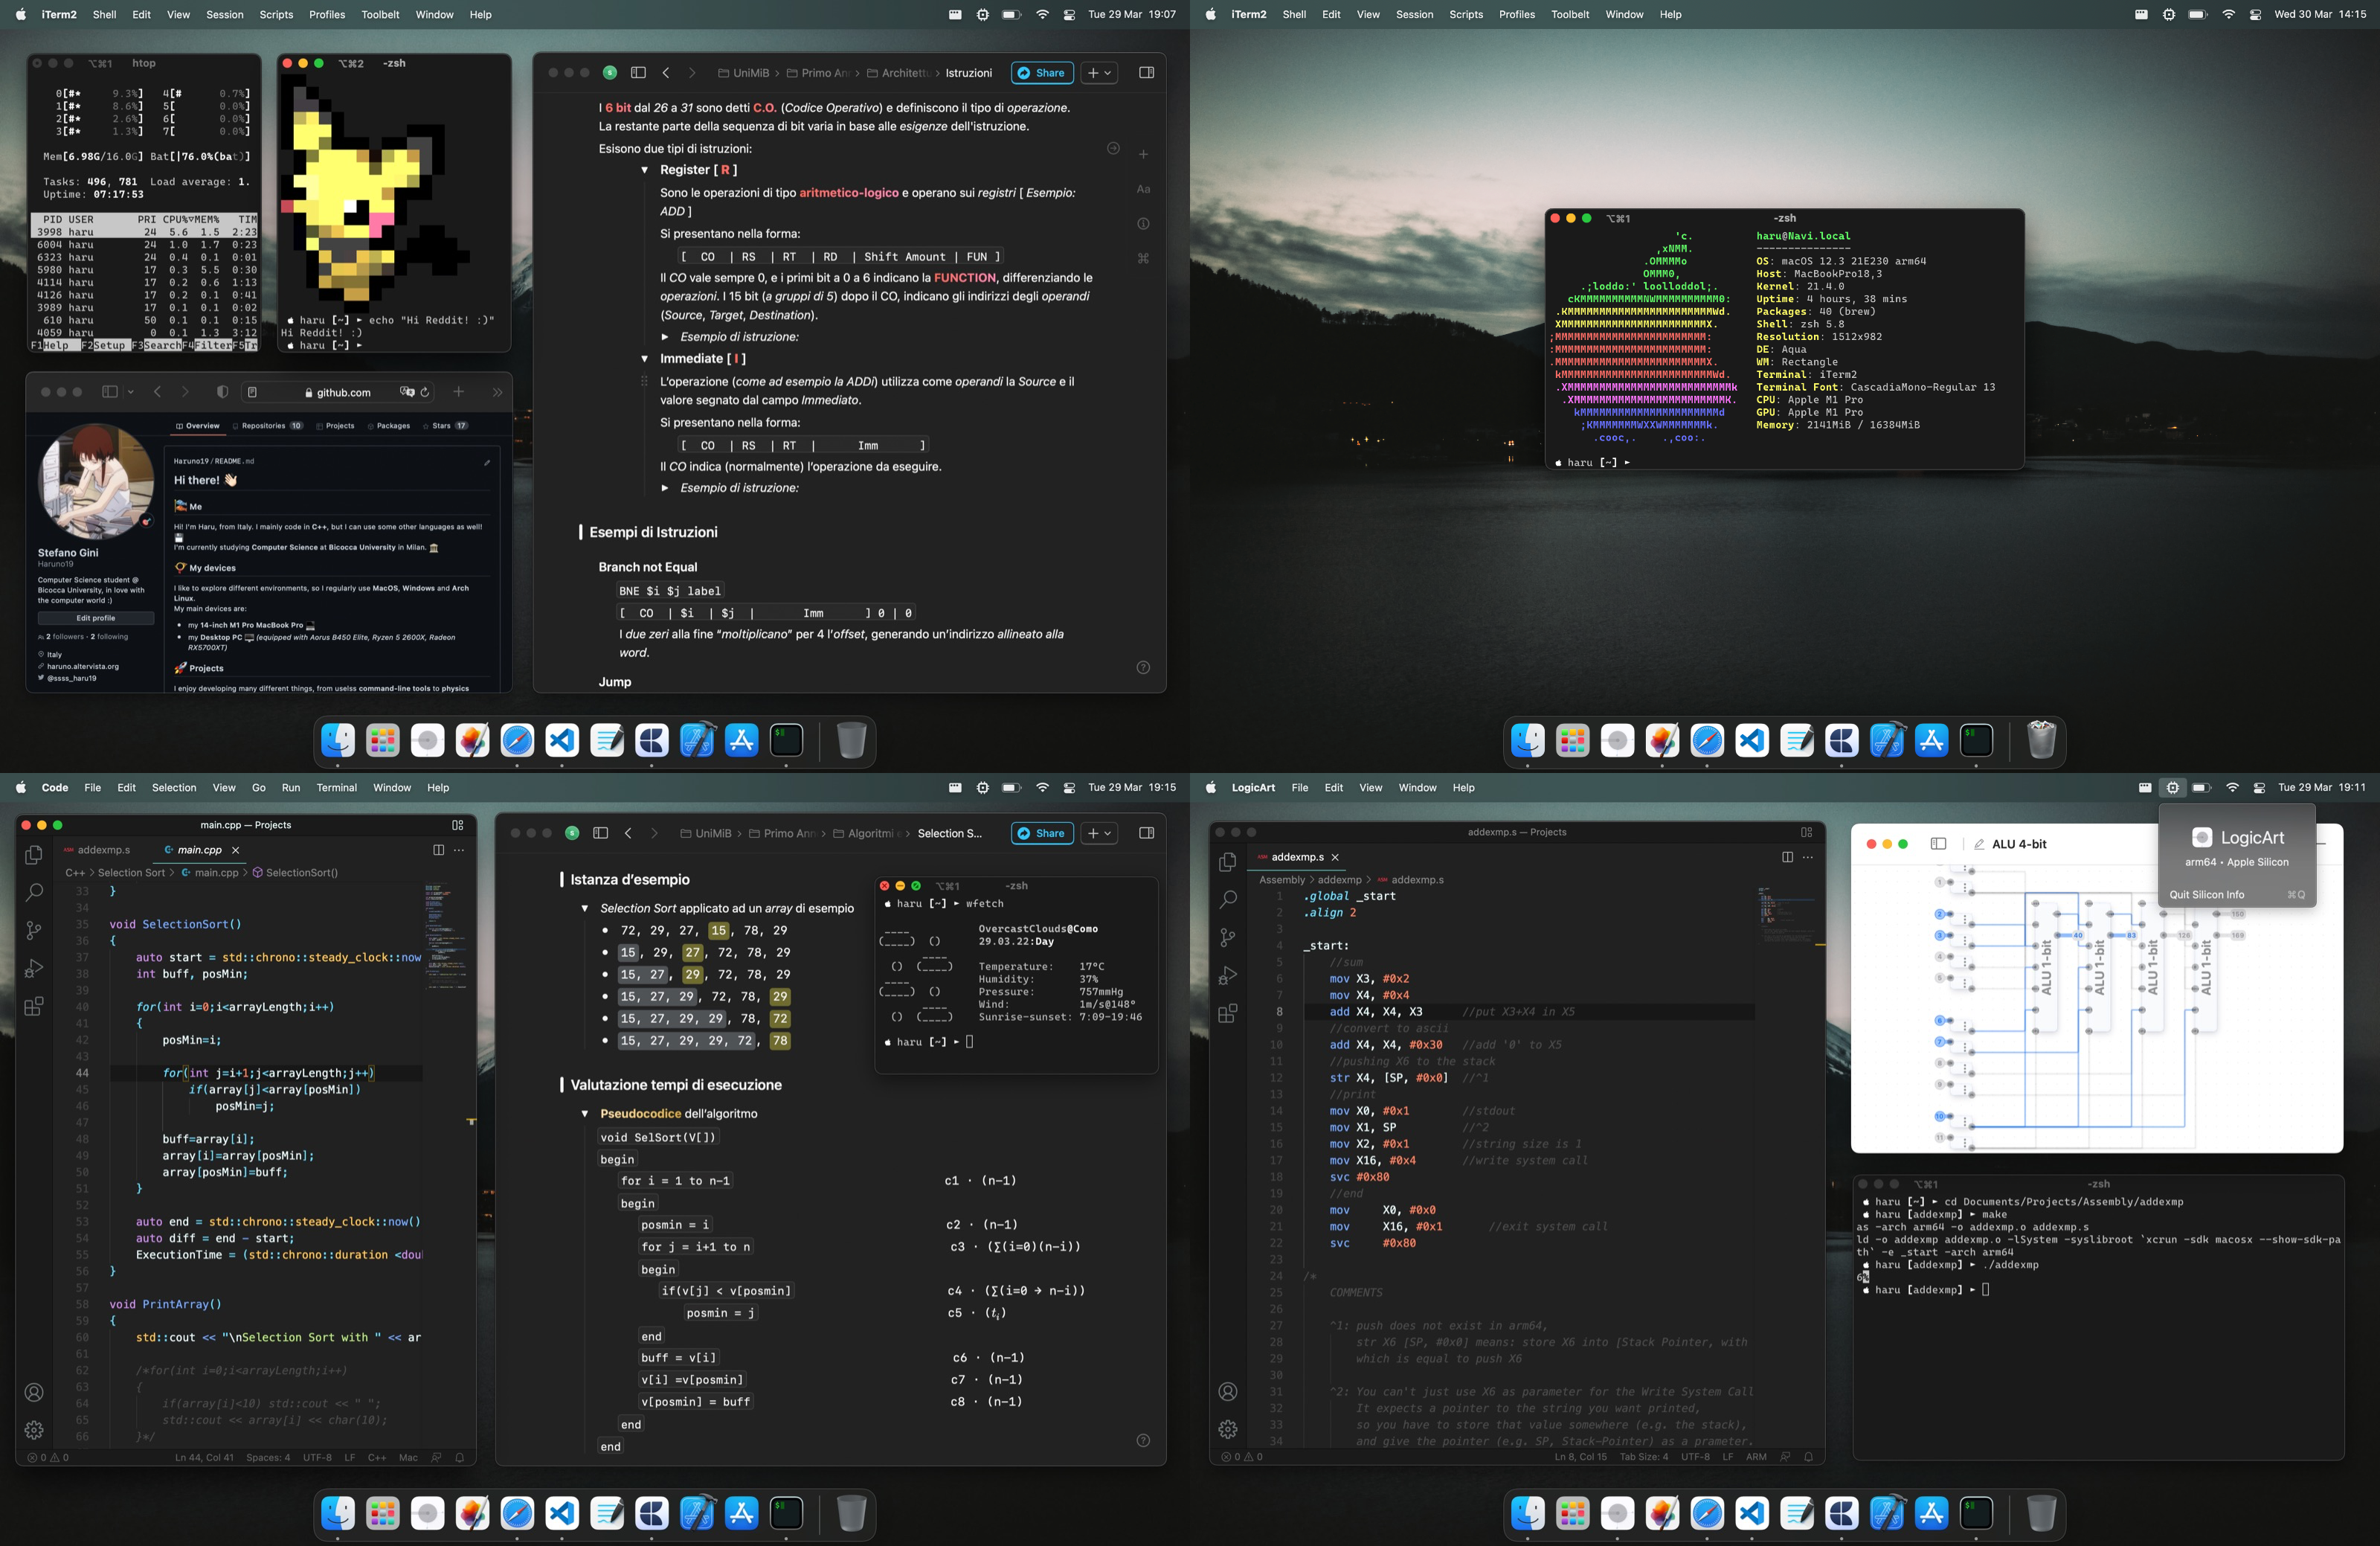2380x1546 pixels.
Task: Open Selection menu in Code menu bar
Action: click(x=174, y=788)
